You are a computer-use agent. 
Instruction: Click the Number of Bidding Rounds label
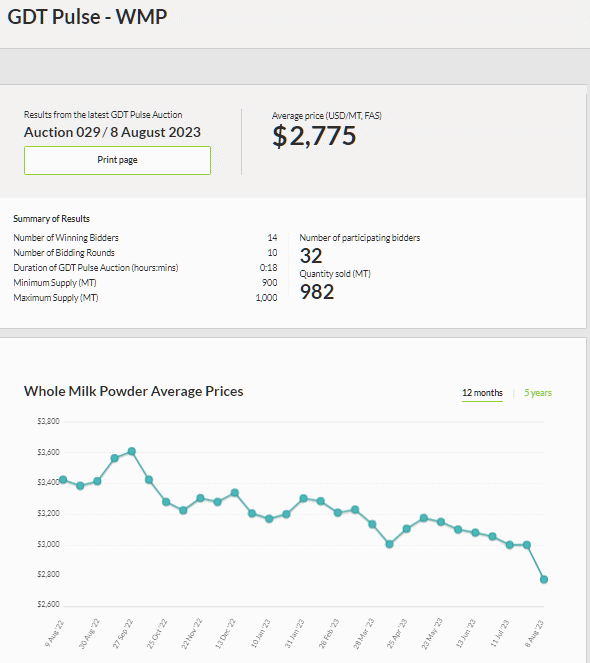click(x=64, y=253)
